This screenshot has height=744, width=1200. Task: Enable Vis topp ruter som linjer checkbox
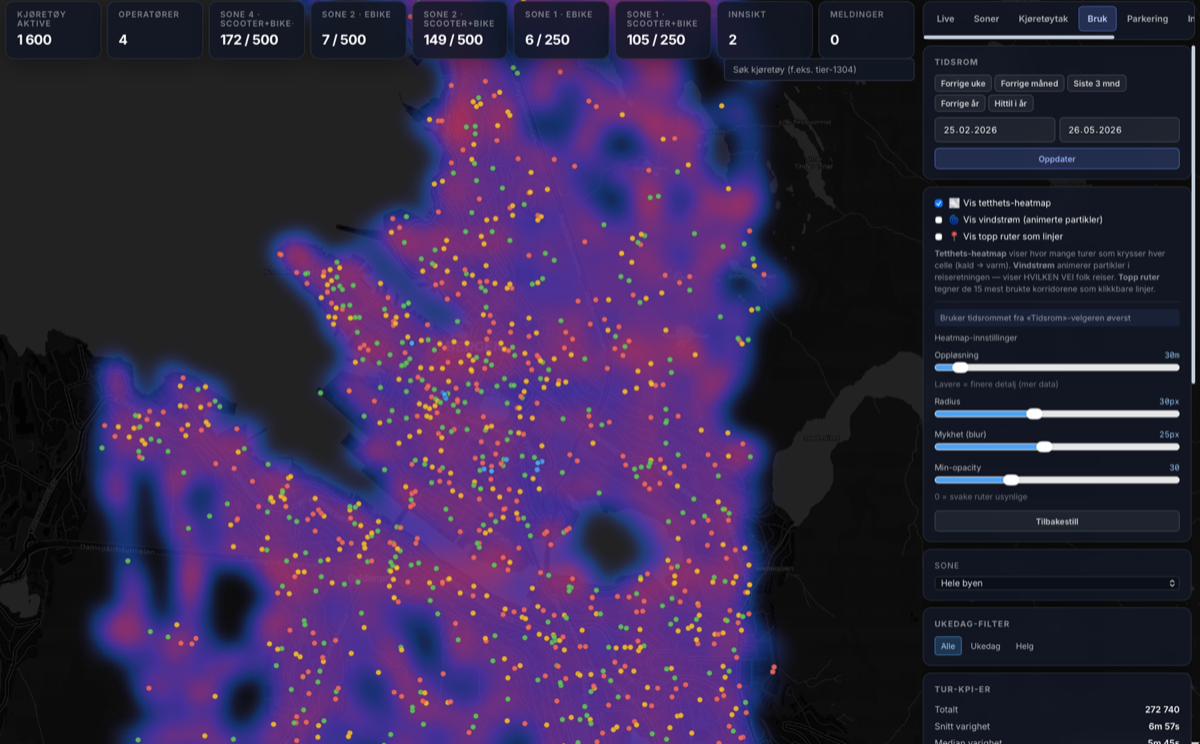click(x=939, y=237)
